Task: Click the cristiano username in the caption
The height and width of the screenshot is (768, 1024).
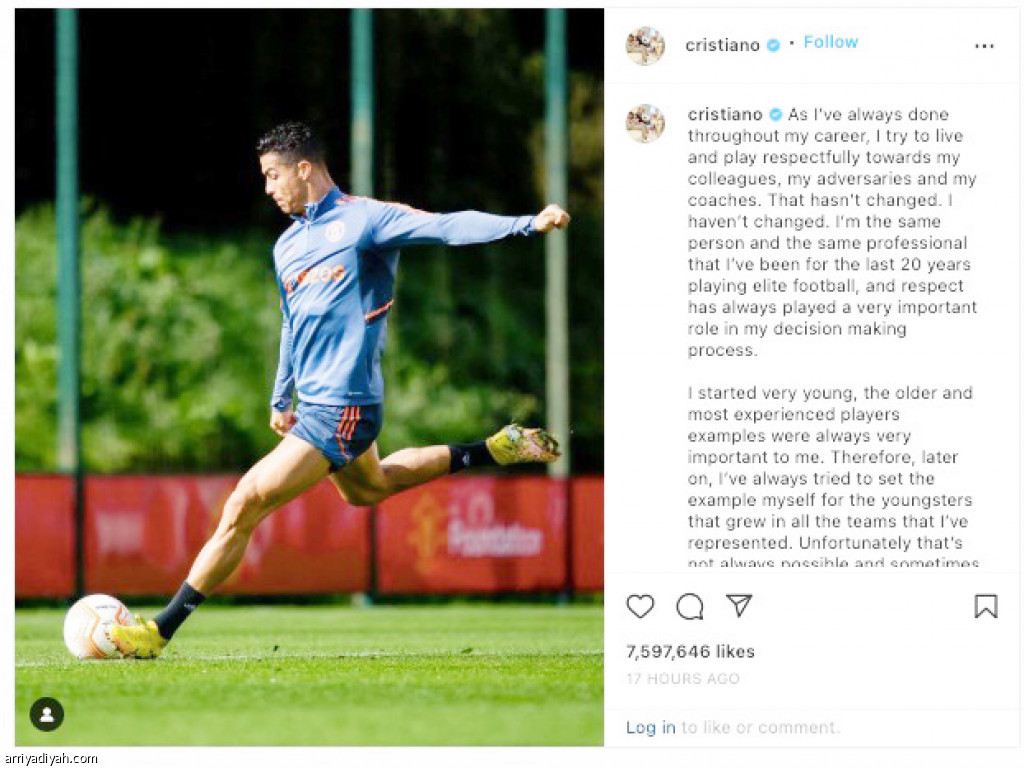Action: 725,114
